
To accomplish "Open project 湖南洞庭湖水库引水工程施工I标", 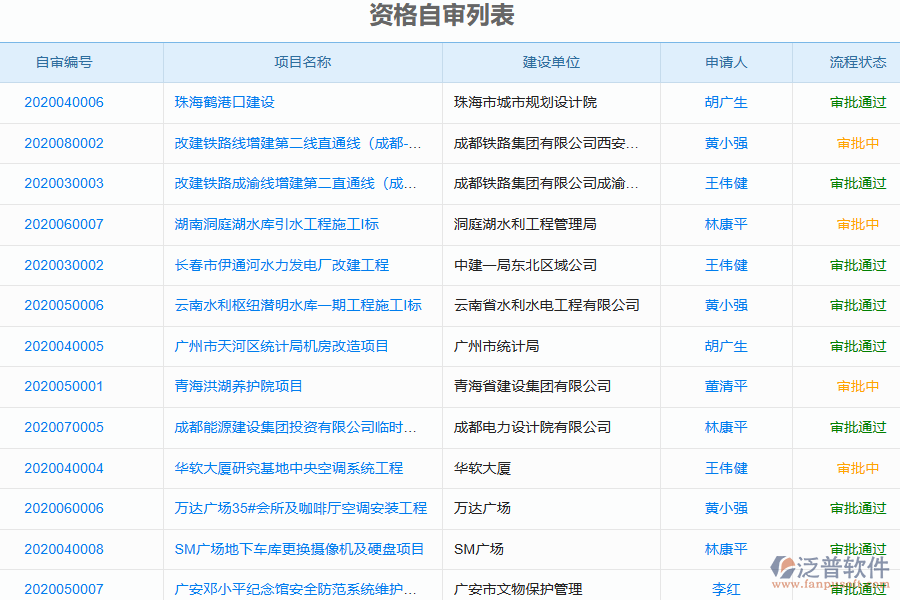I will point(274,224).
